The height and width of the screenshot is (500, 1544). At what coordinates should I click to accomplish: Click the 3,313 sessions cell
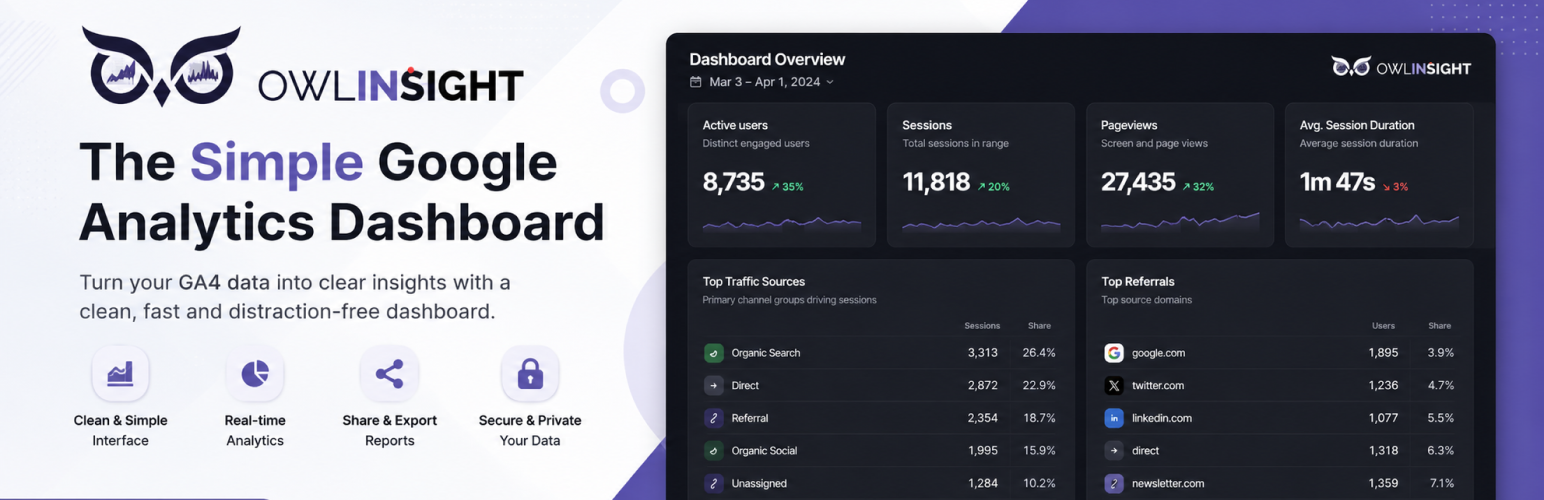pos(982,353)
